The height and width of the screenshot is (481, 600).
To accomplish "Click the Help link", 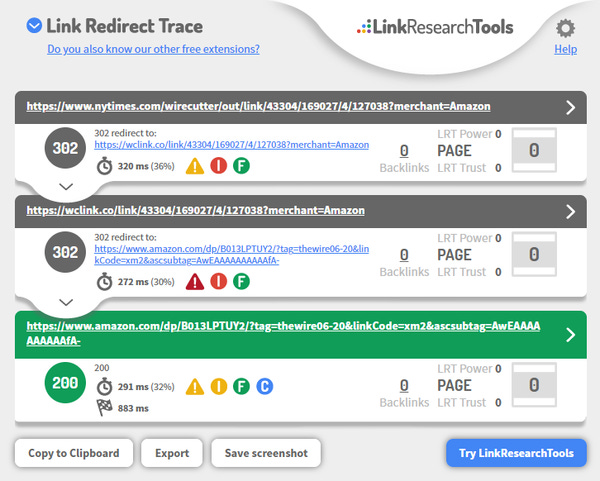I will pos(565,49).
